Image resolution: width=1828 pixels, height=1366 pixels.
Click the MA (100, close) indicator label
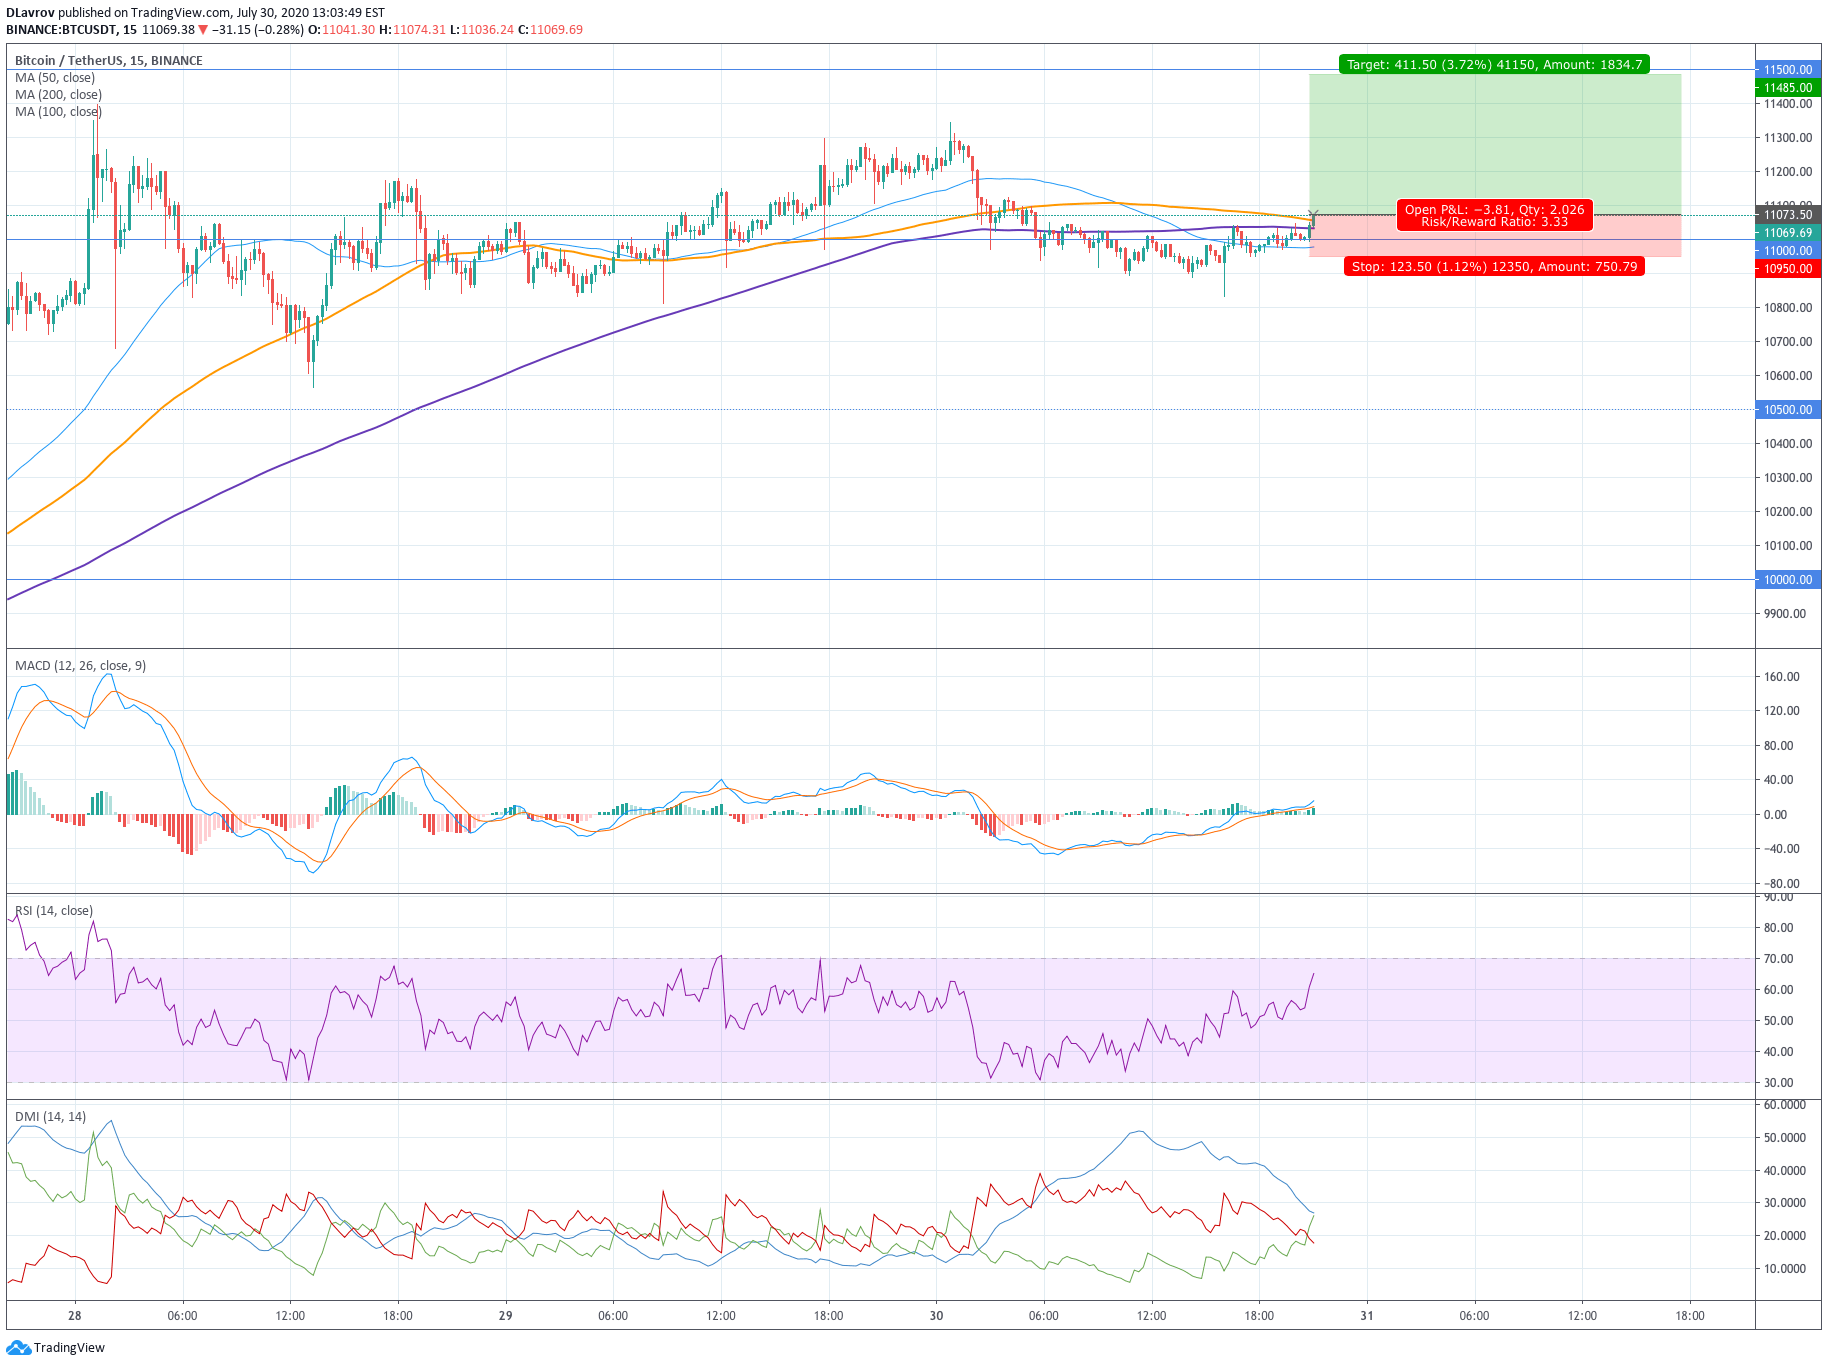pos(58,112)
